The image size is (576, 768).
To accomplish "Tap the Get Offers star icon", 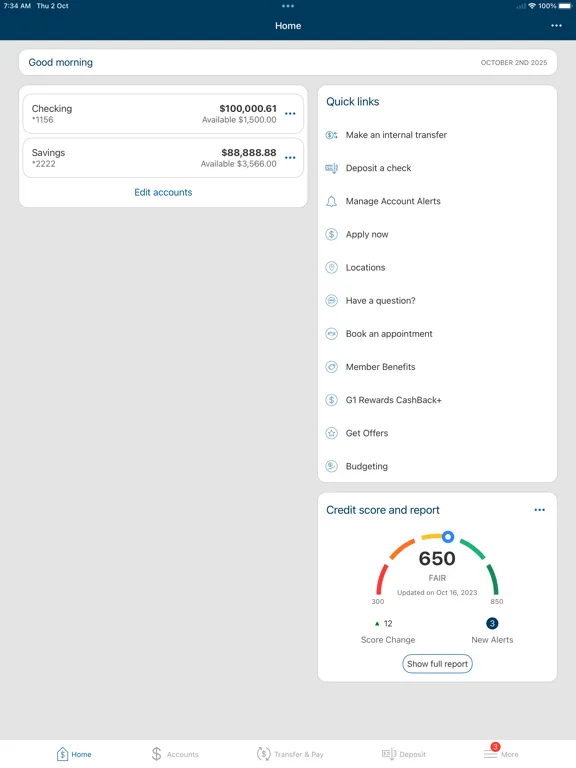I will [x=332, y=433].
